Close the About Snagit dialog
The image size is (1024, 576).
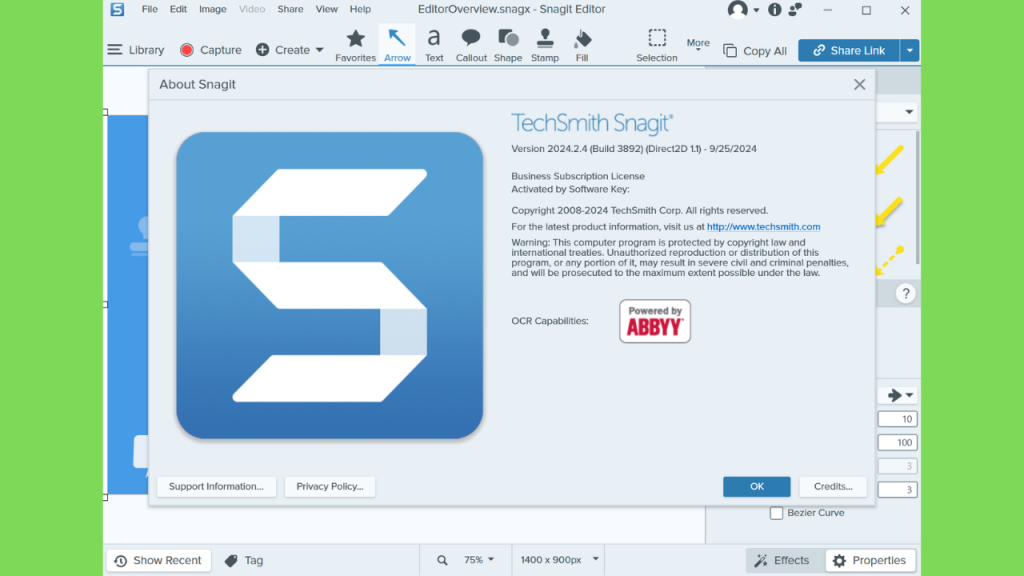pos(859,84)
